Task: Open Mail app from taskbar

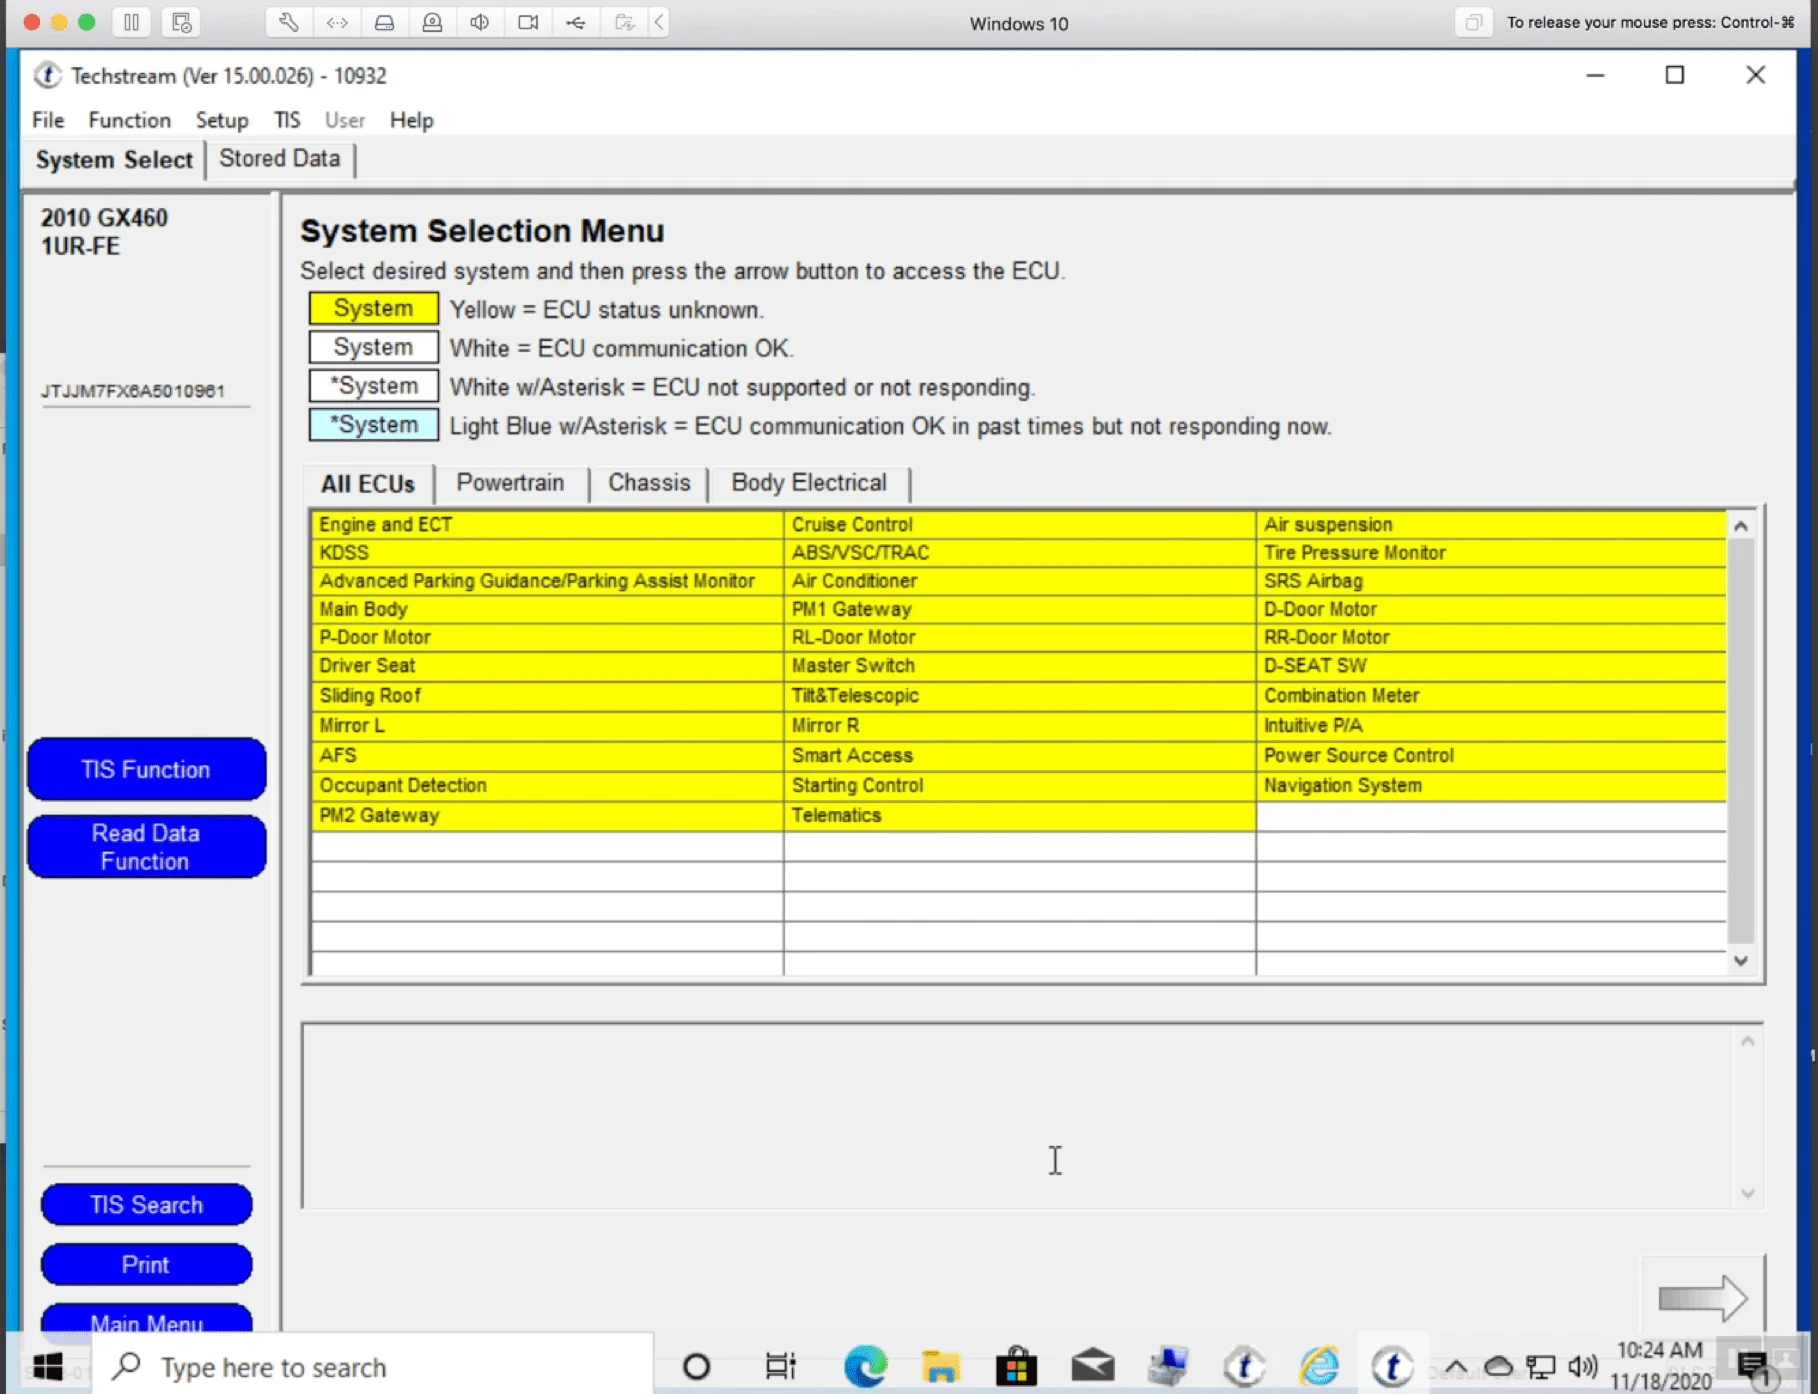Action: point(1092,1366)
